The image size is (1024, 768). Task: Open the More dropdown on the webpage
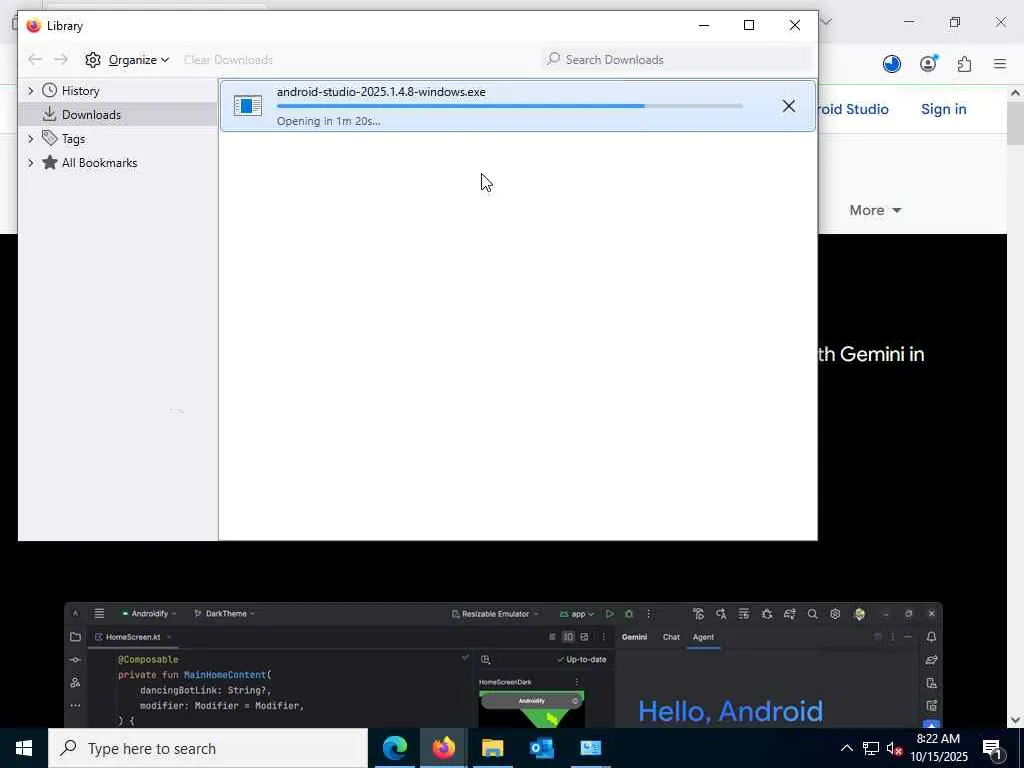[875, 210]
